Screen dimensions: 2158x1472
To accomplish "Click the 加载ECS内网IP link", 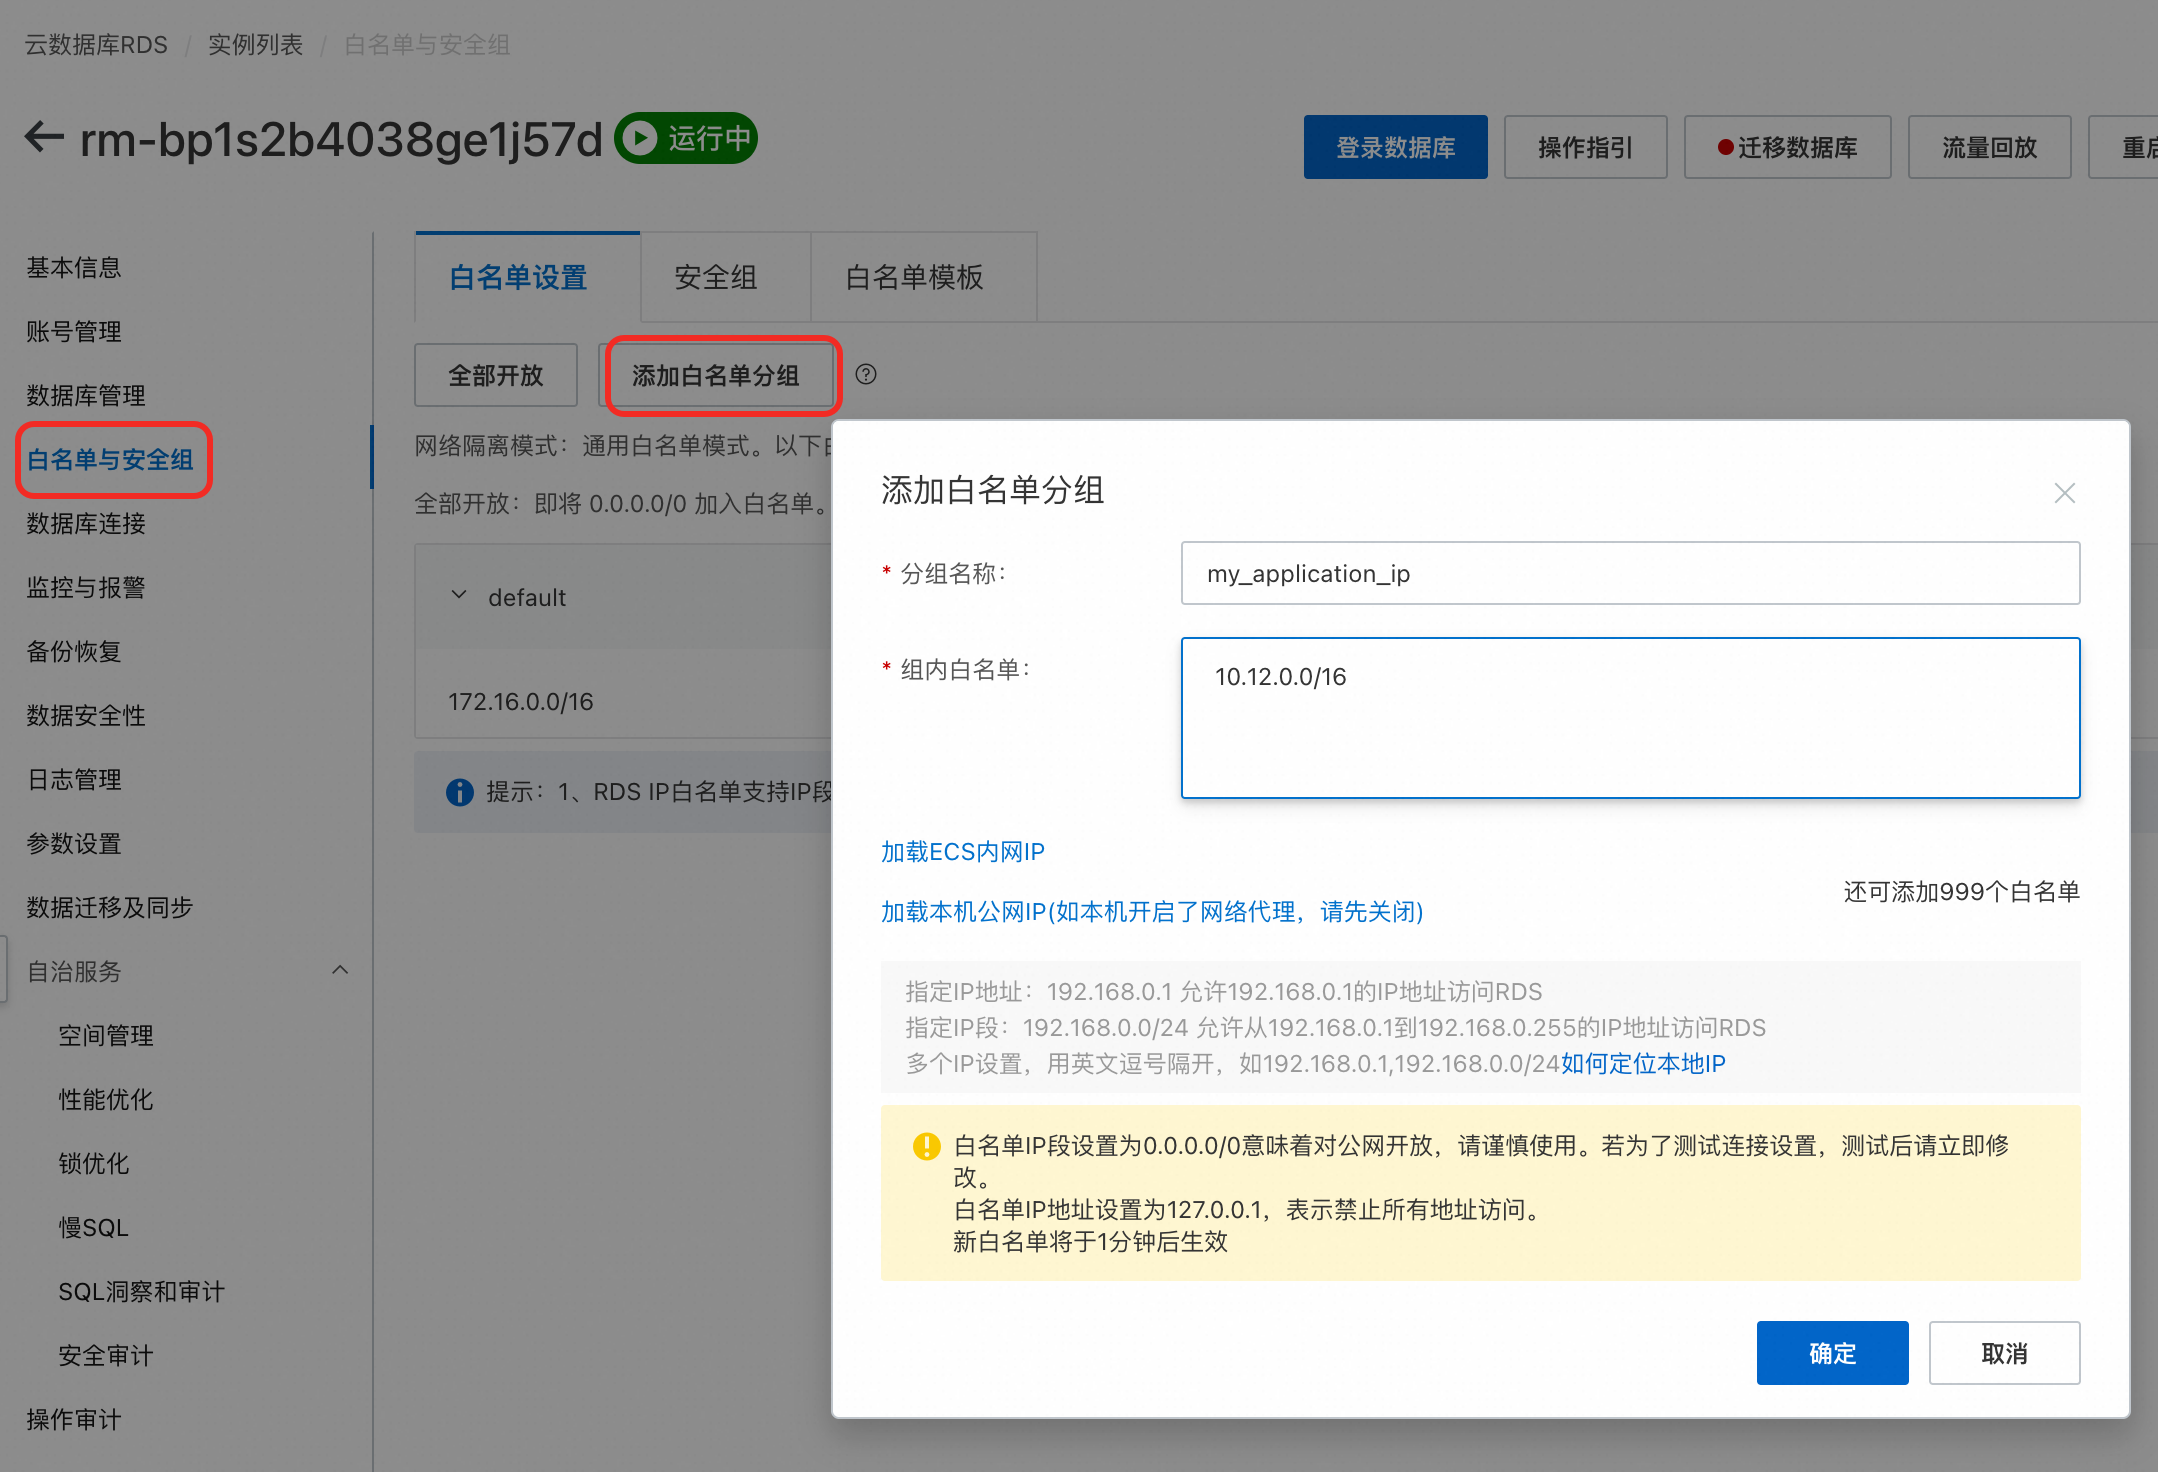I will pyautogui.click(x=962, y=852).
